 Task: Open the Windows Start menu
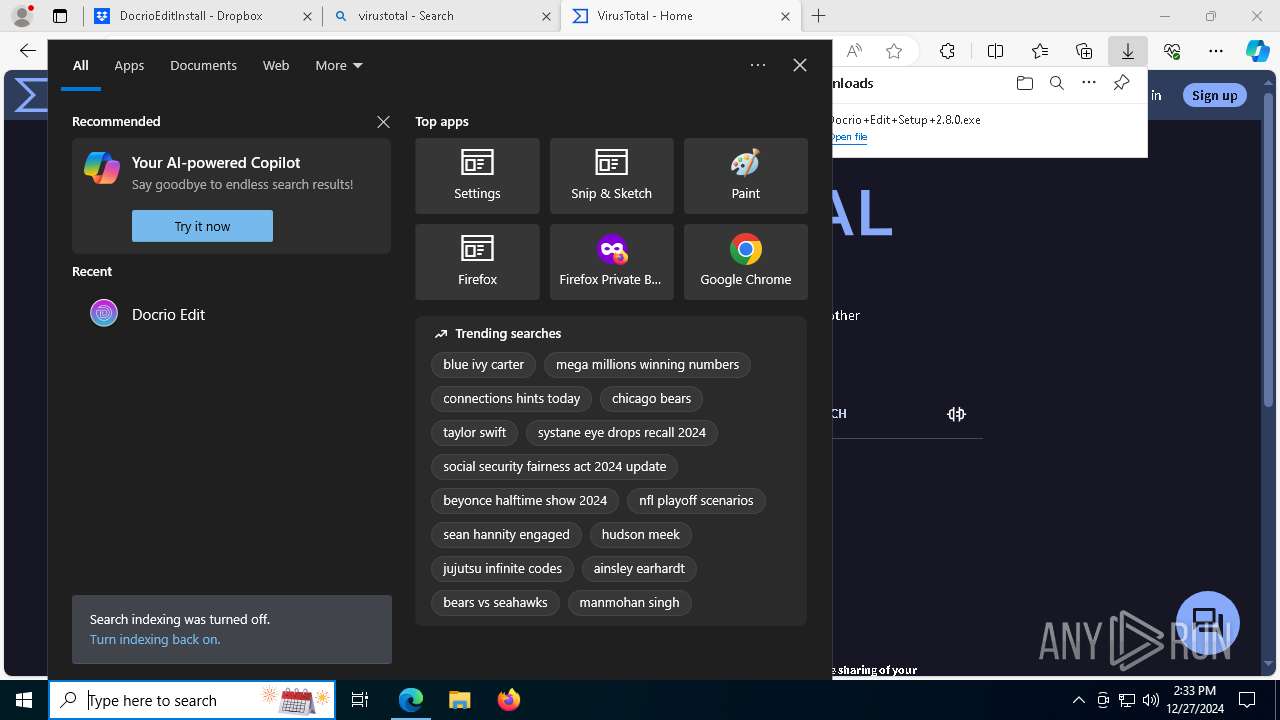(24, 700)
